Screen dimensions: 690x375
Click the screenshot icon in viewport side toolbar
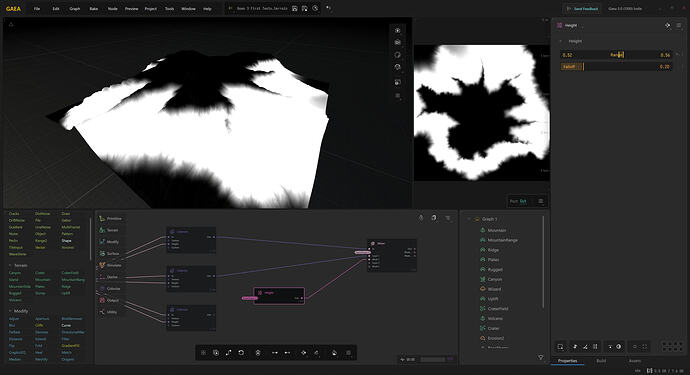pos(398,82)
